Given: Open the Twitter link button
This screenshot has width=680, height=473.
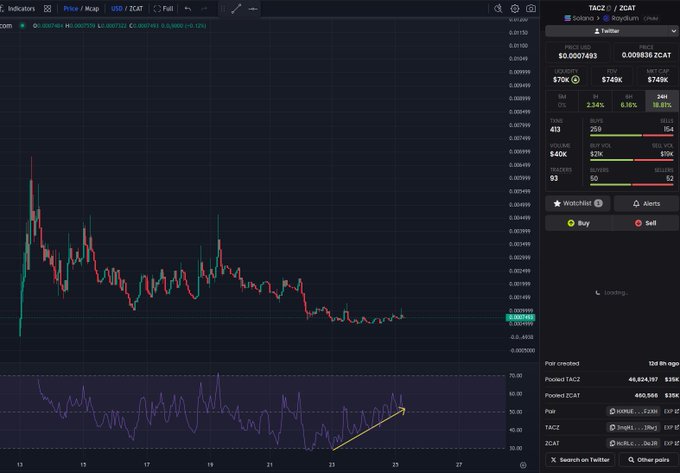Looking at the screenshot, I should point(607,31).
